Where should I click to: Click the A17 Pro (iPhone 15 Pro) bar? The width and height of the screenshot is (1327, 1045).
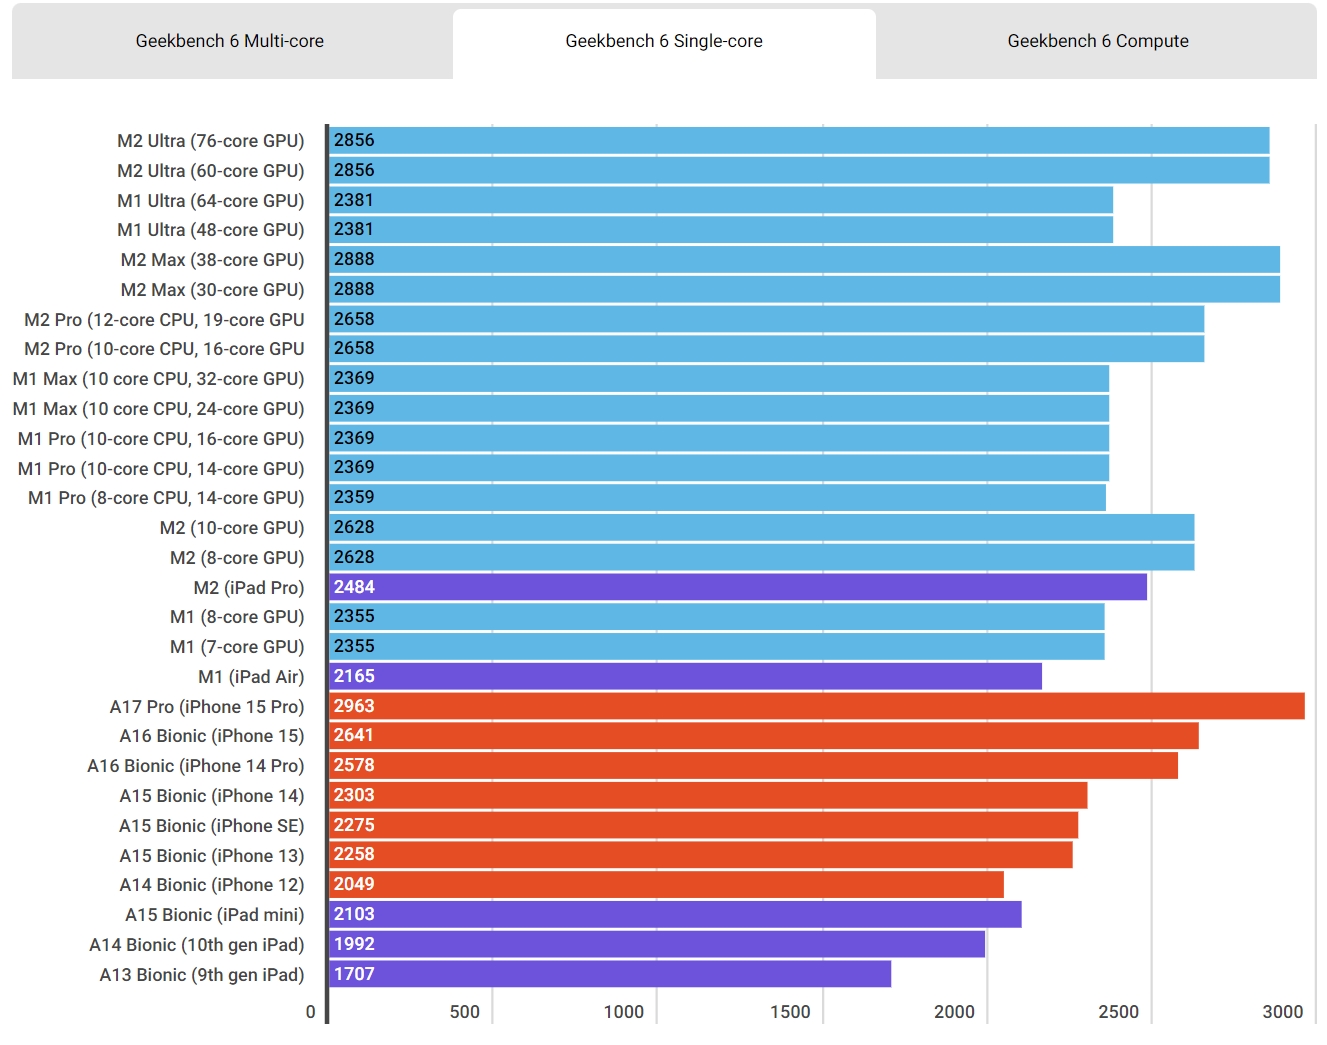[817, 706]
